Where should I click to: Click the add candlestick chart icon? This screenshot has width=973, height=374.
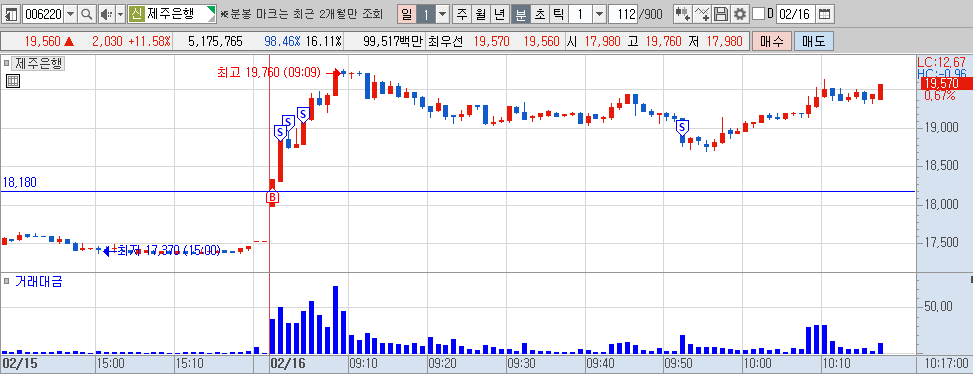pyautogui.click(x=683, y=14)
